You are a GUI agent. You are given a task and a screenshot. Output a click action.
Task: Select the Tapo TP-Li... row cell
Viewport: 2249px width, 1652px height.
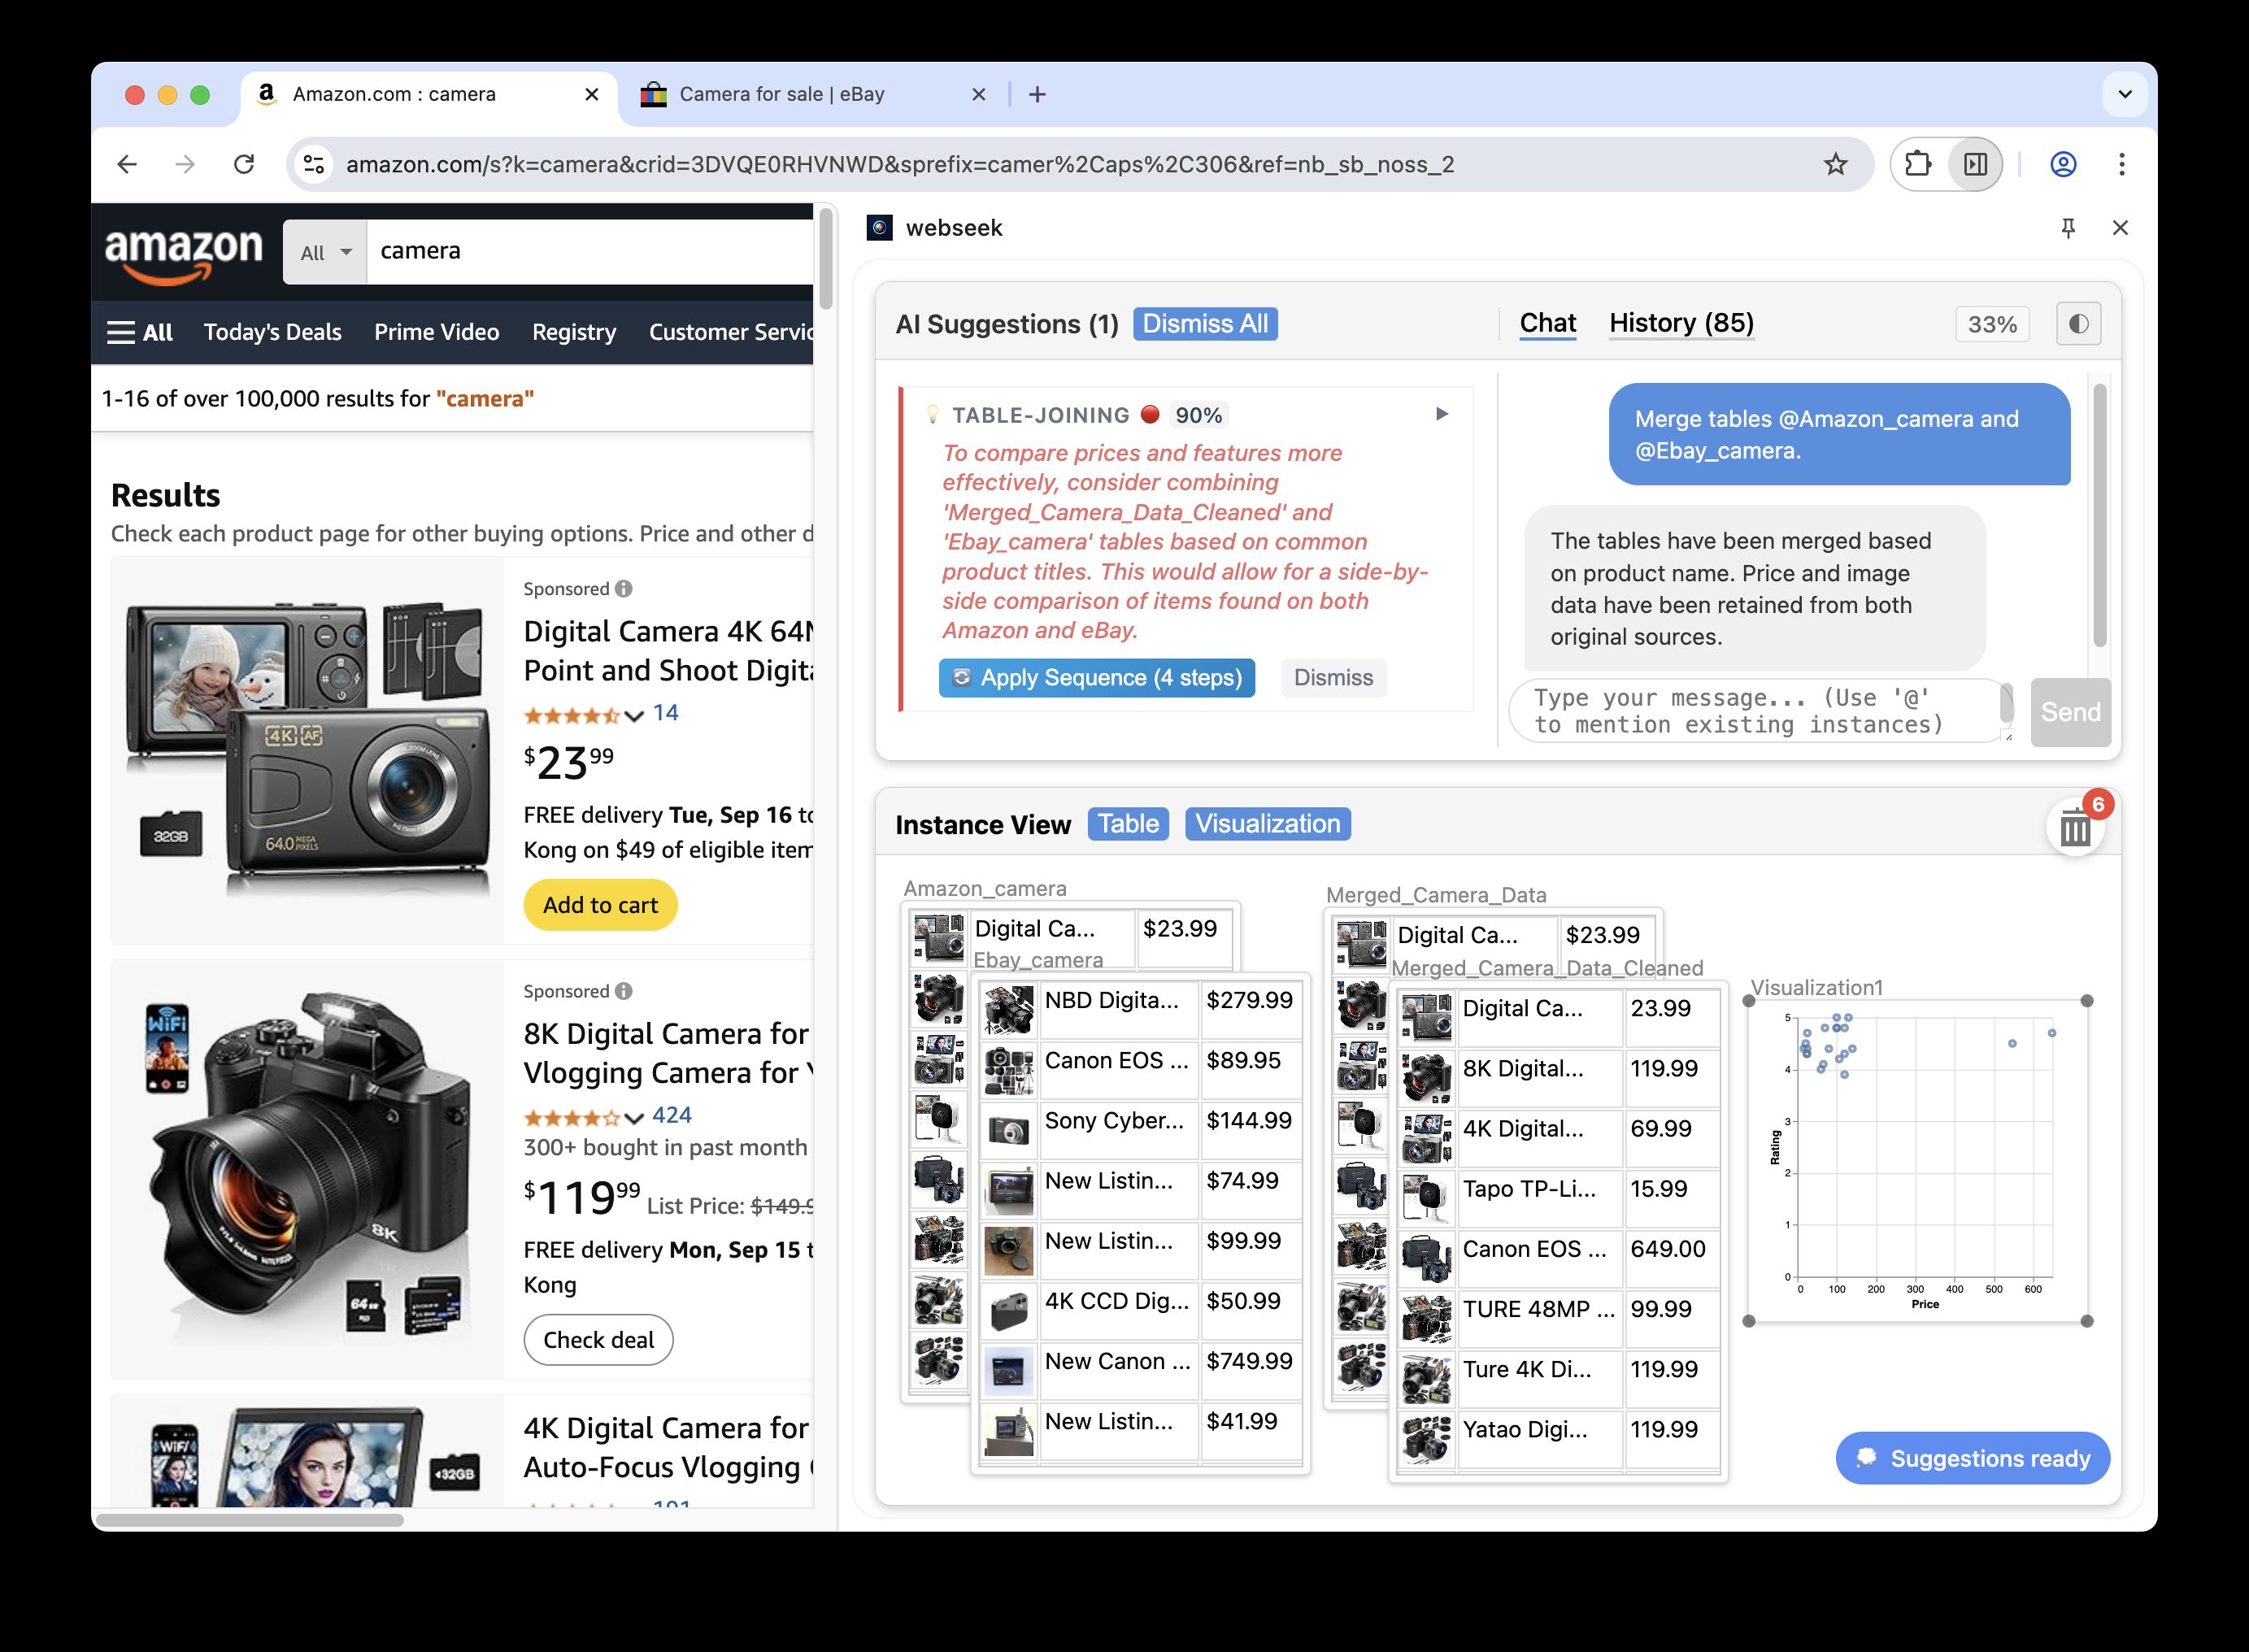1538,1199
